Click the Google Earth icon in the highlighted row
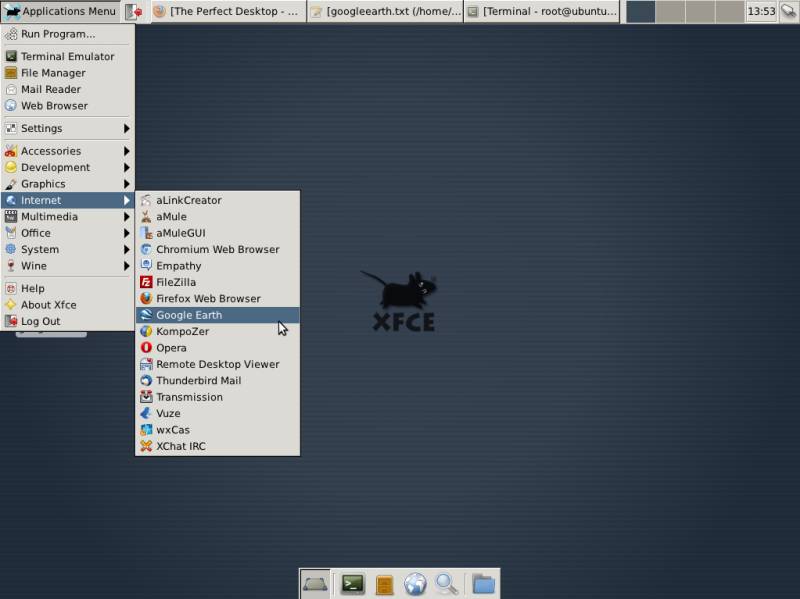This screenshot has width=800, height=599. [x=146, y=315]
